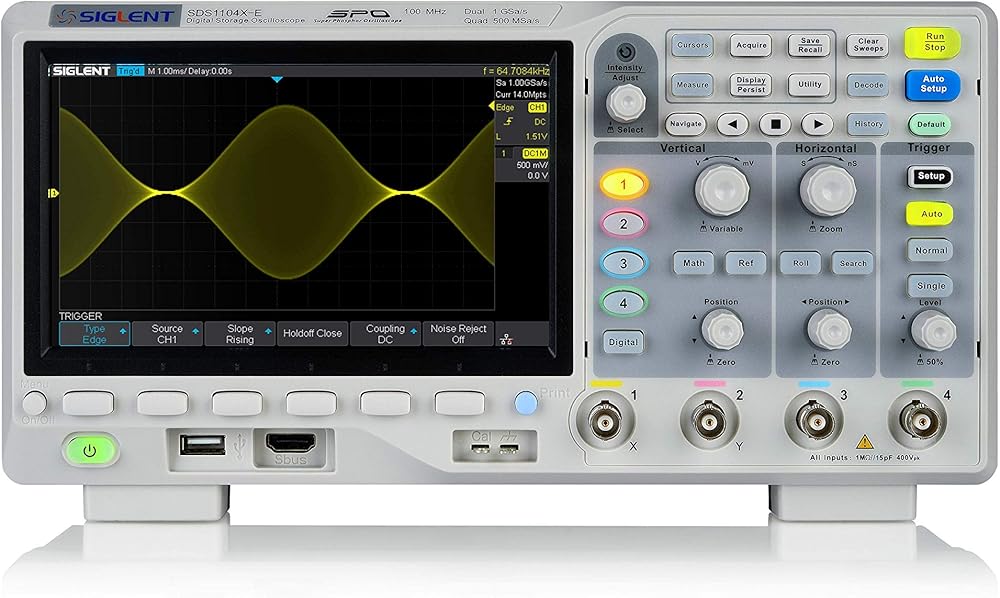Image resolution: width=1000 pixels, height=598 pixels.
Task: Select the Noise Reject Off item
Action: tap(458, 334)
